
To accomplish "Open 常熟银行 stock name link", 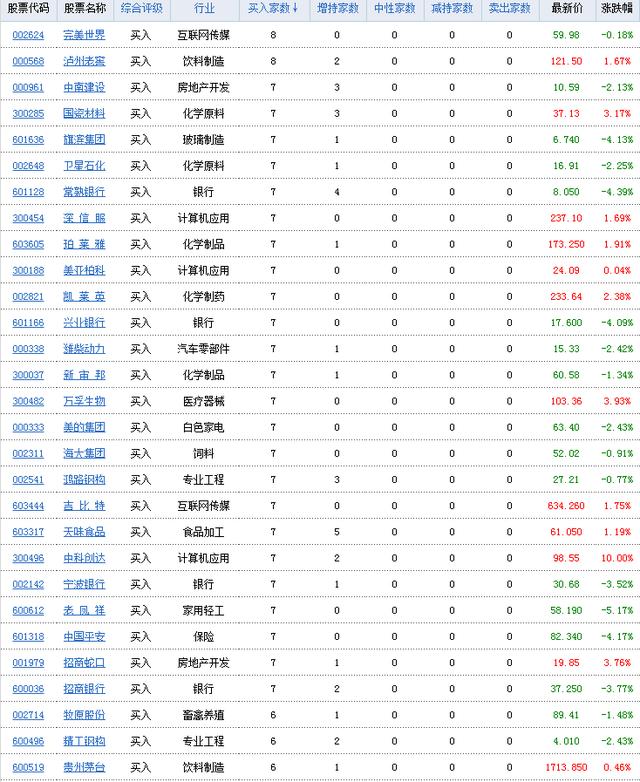I will coord(84,192).
